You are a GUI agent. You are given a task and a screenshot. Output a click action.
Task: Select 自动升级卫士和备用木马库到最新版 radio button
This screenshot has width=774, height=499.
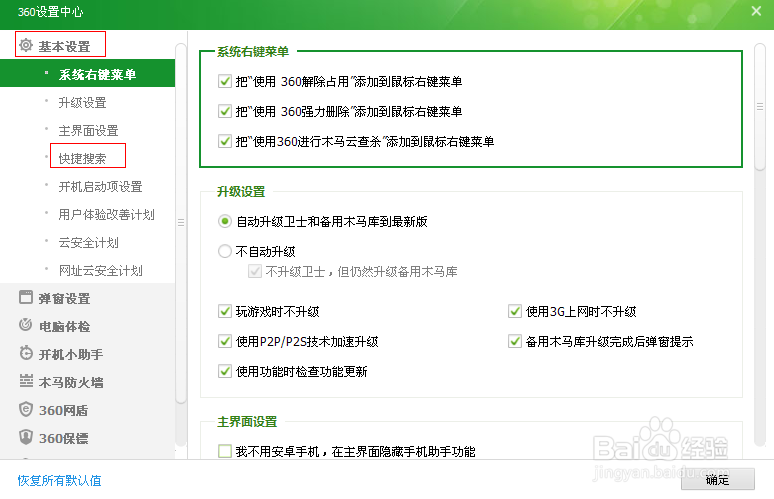pyautogui.click(x=225, y=222)
